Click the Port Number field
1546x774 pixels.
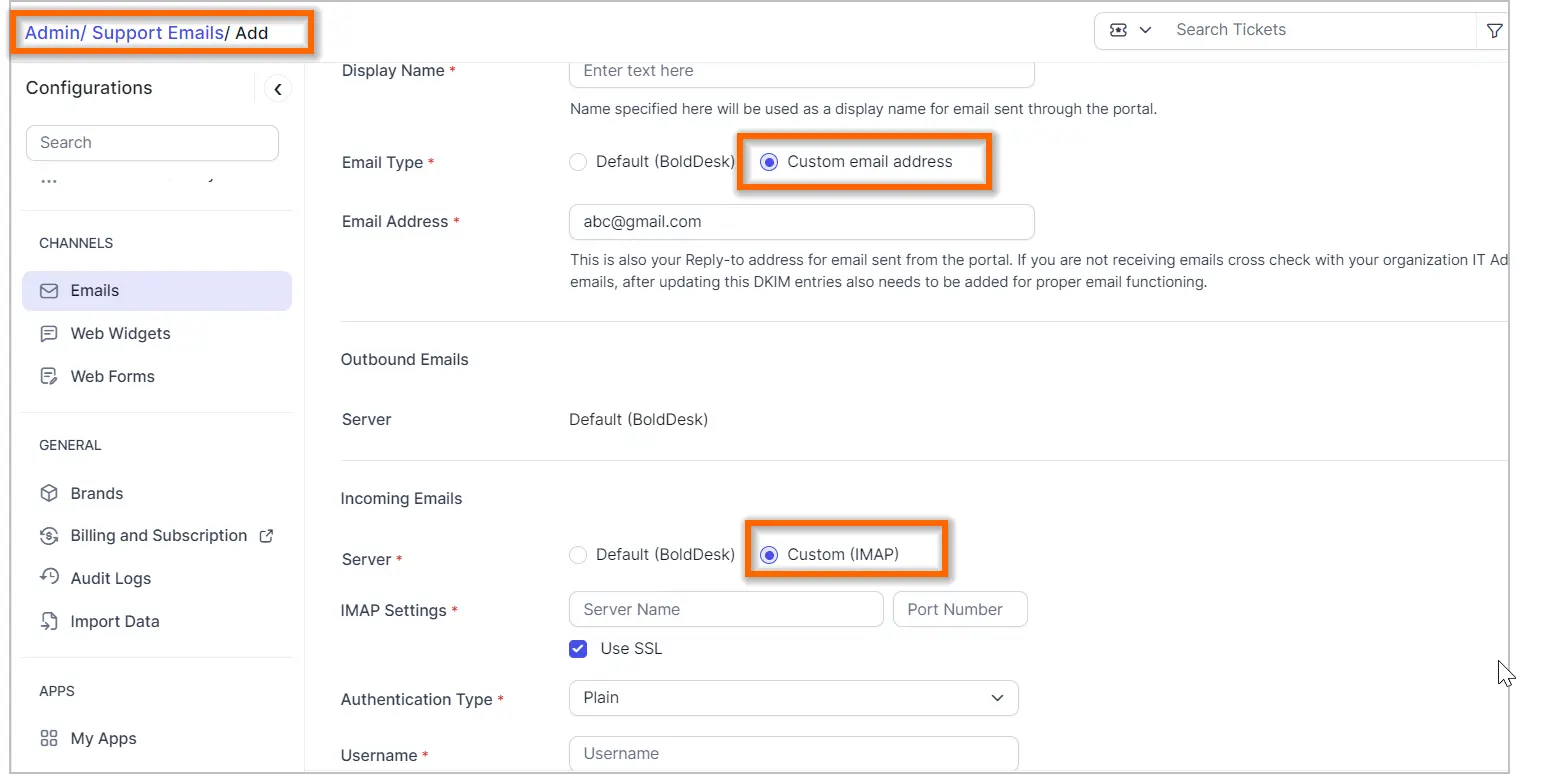pos(960,610)
